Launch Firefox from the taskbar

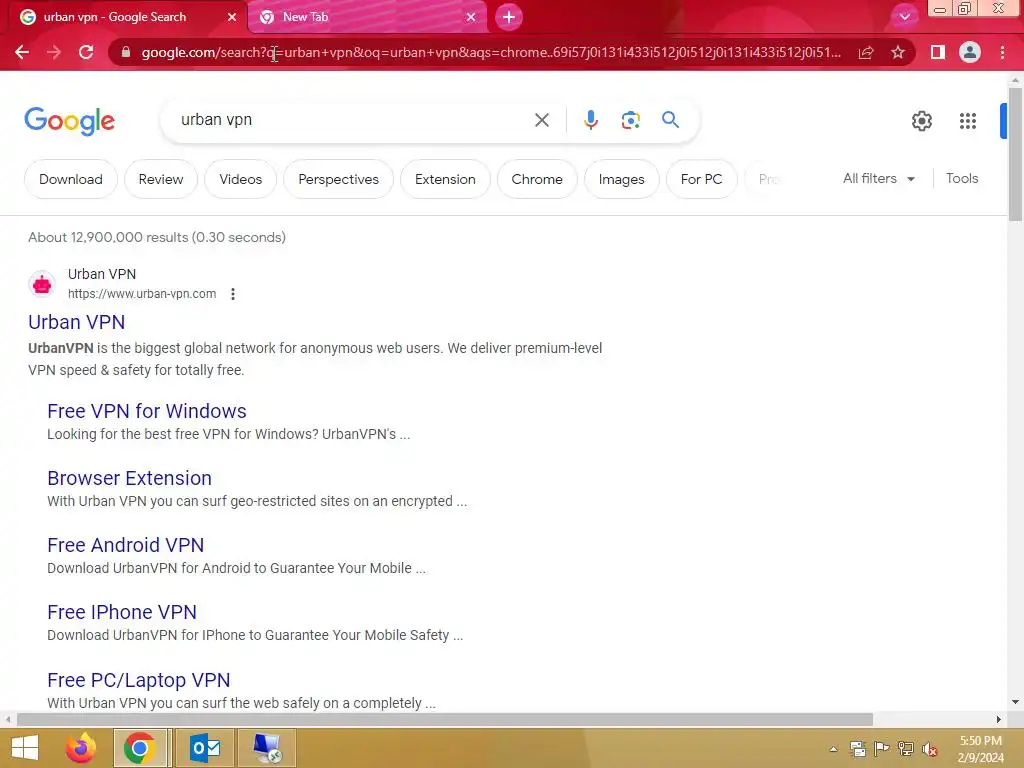click(81, 748)
